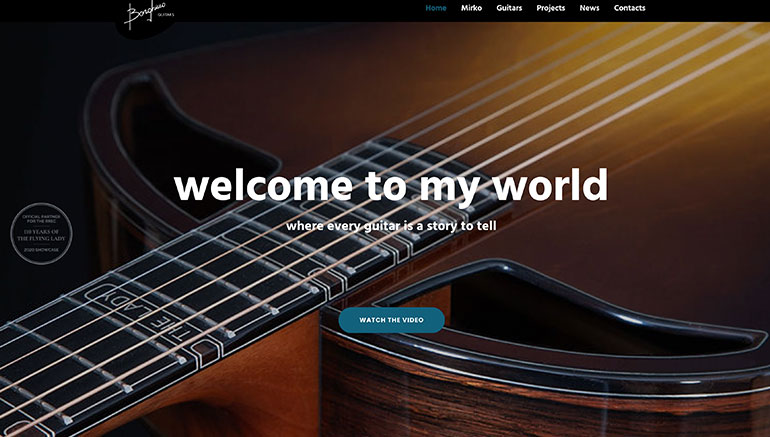Go to the Home page

click(x=436, y=8)
